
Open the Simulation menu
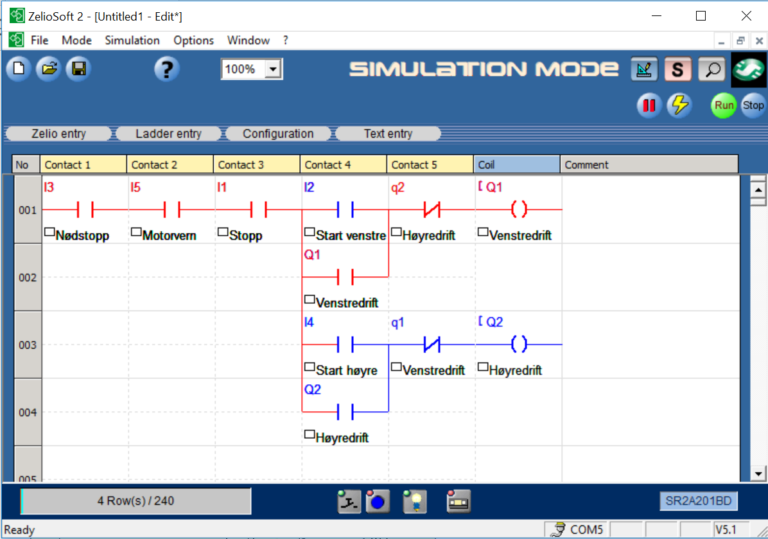click(132, 40)
